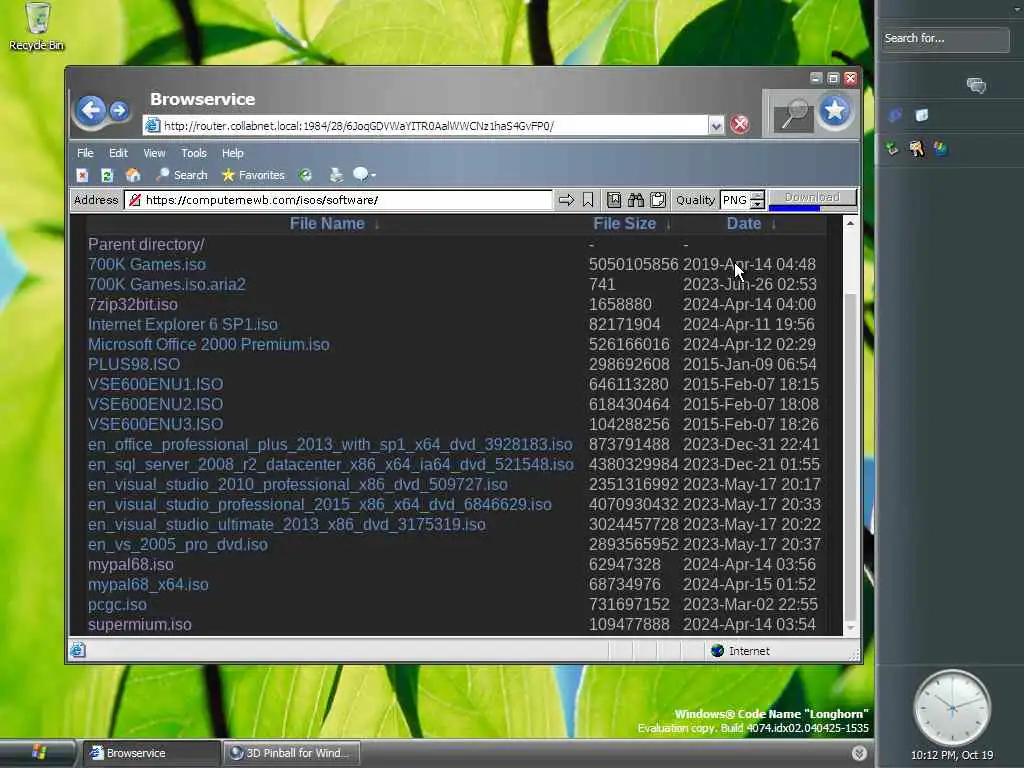Click blue sync icon in sidebar
The height and width of the screenshot is (768, 1024).
tap(895, 116)
